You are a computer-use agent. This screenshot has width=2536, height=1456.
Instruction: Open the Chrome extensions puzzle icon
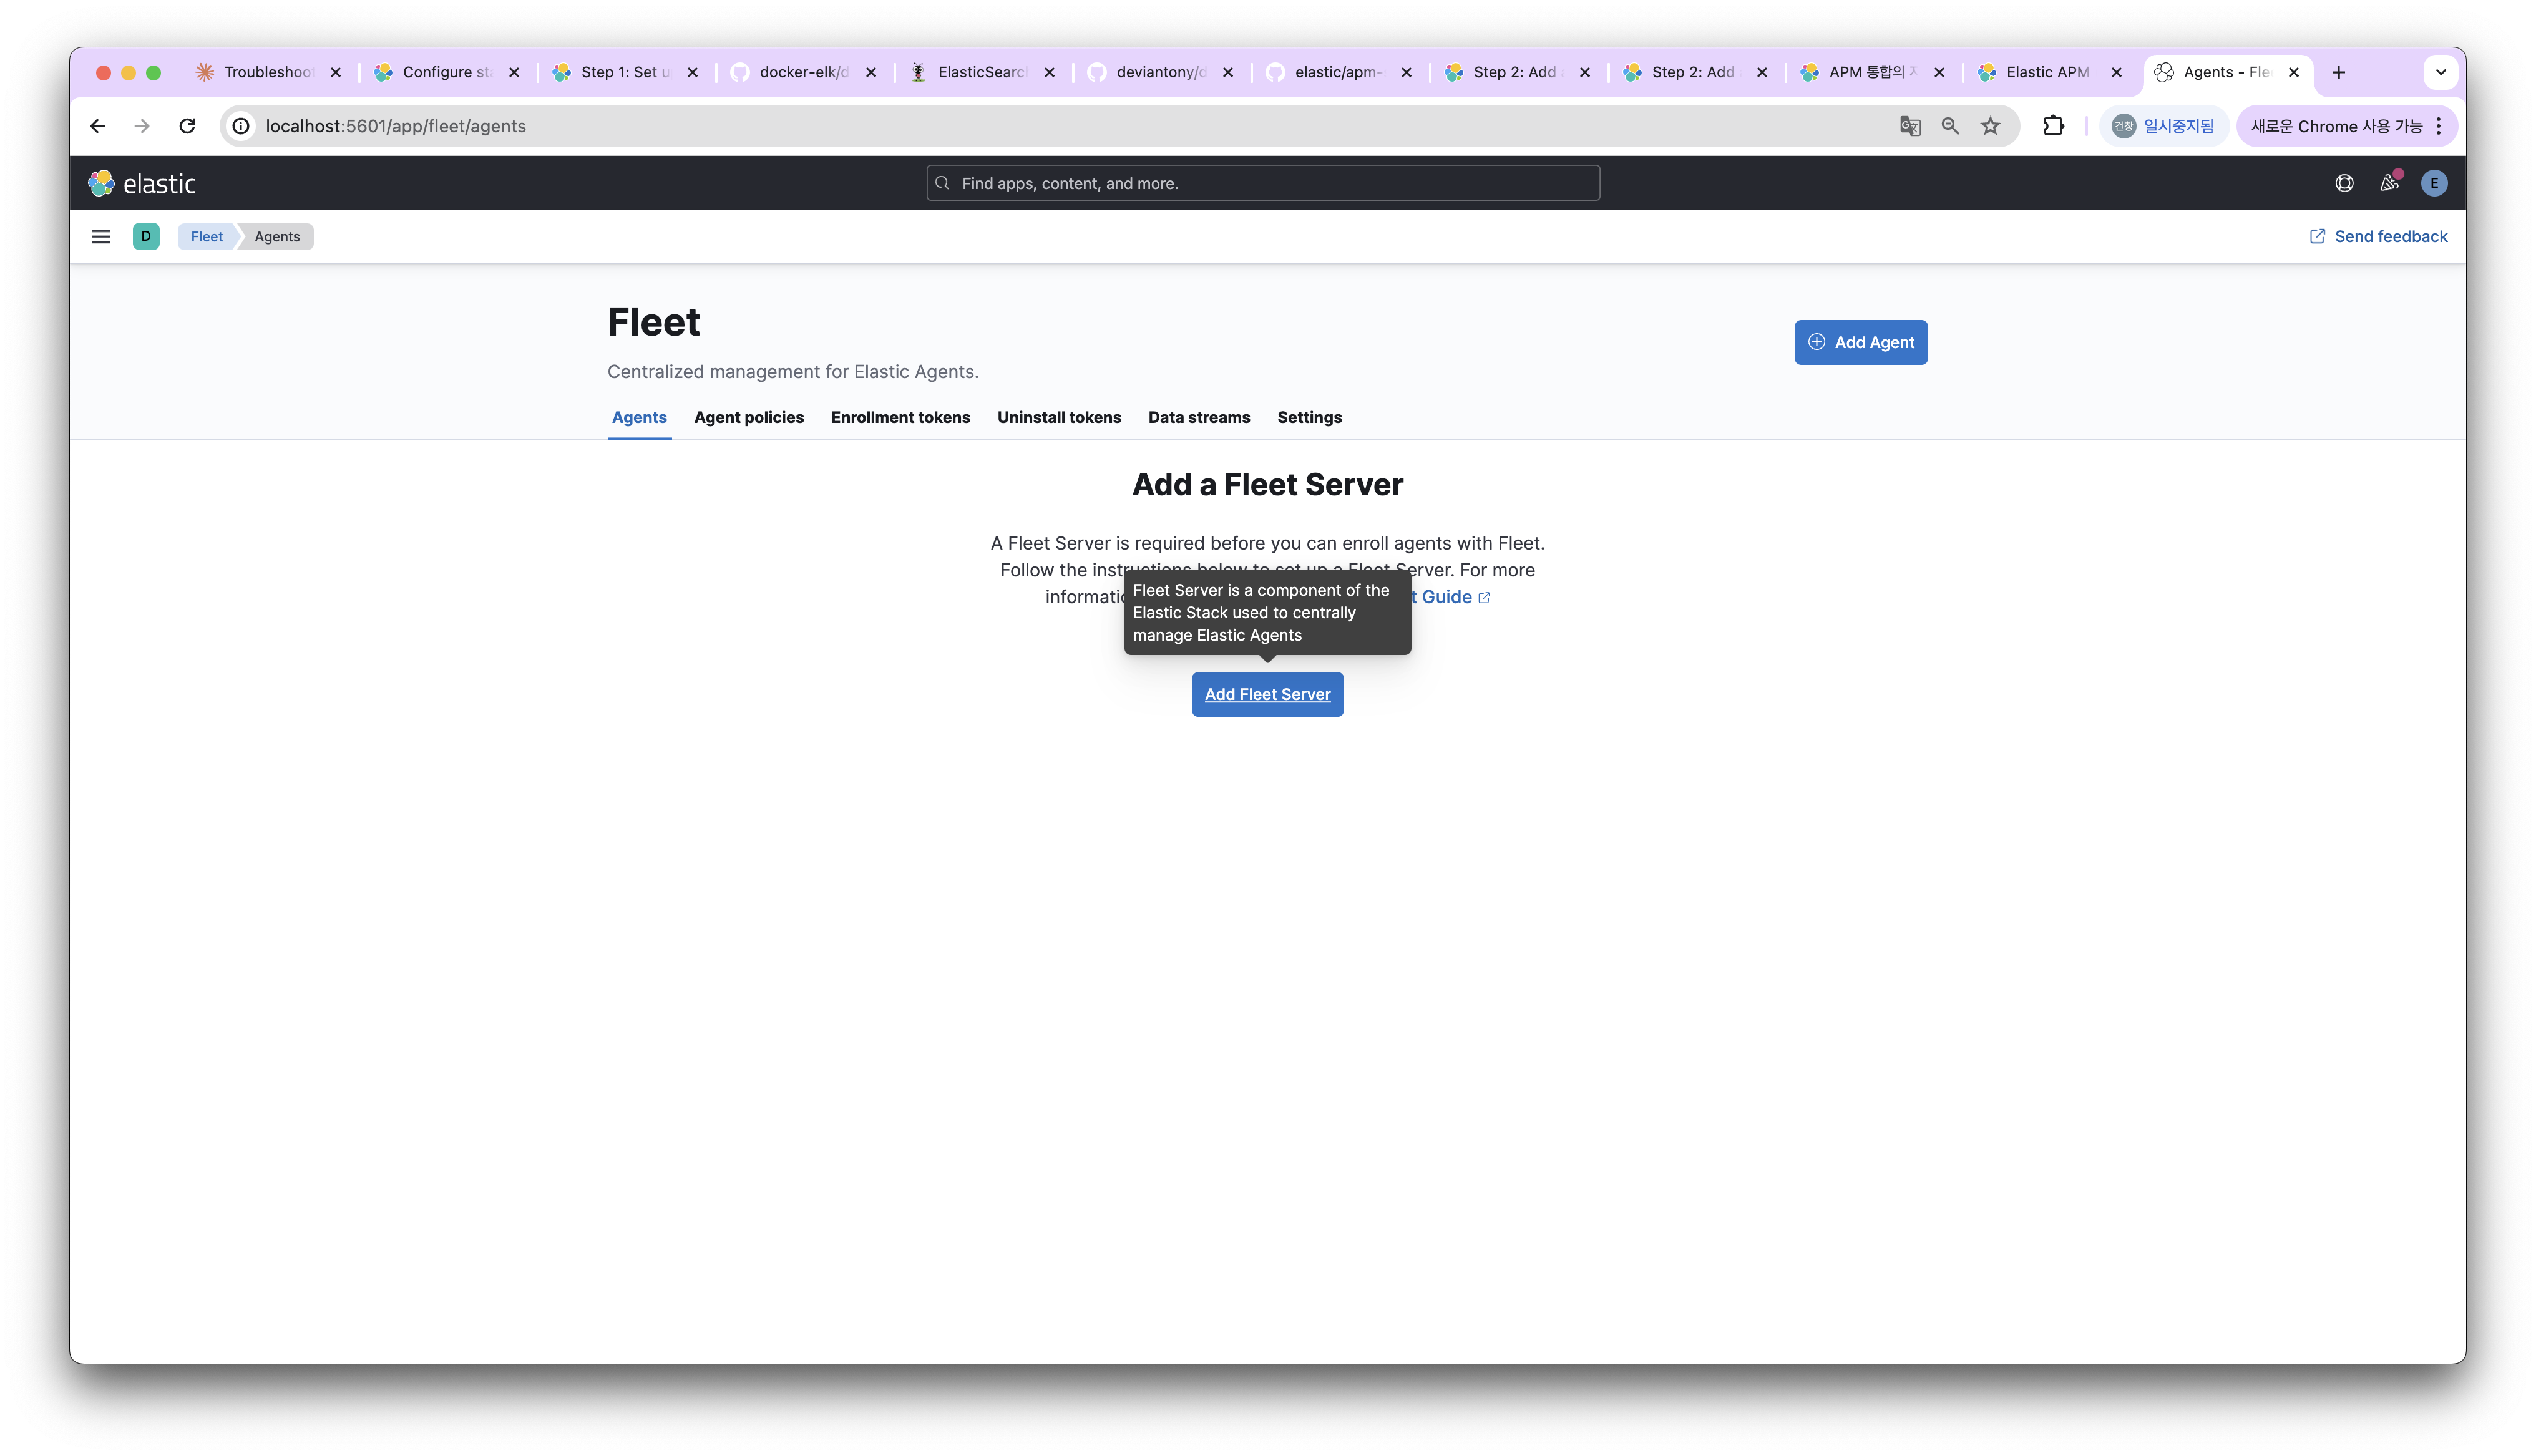coord(2053,126)
